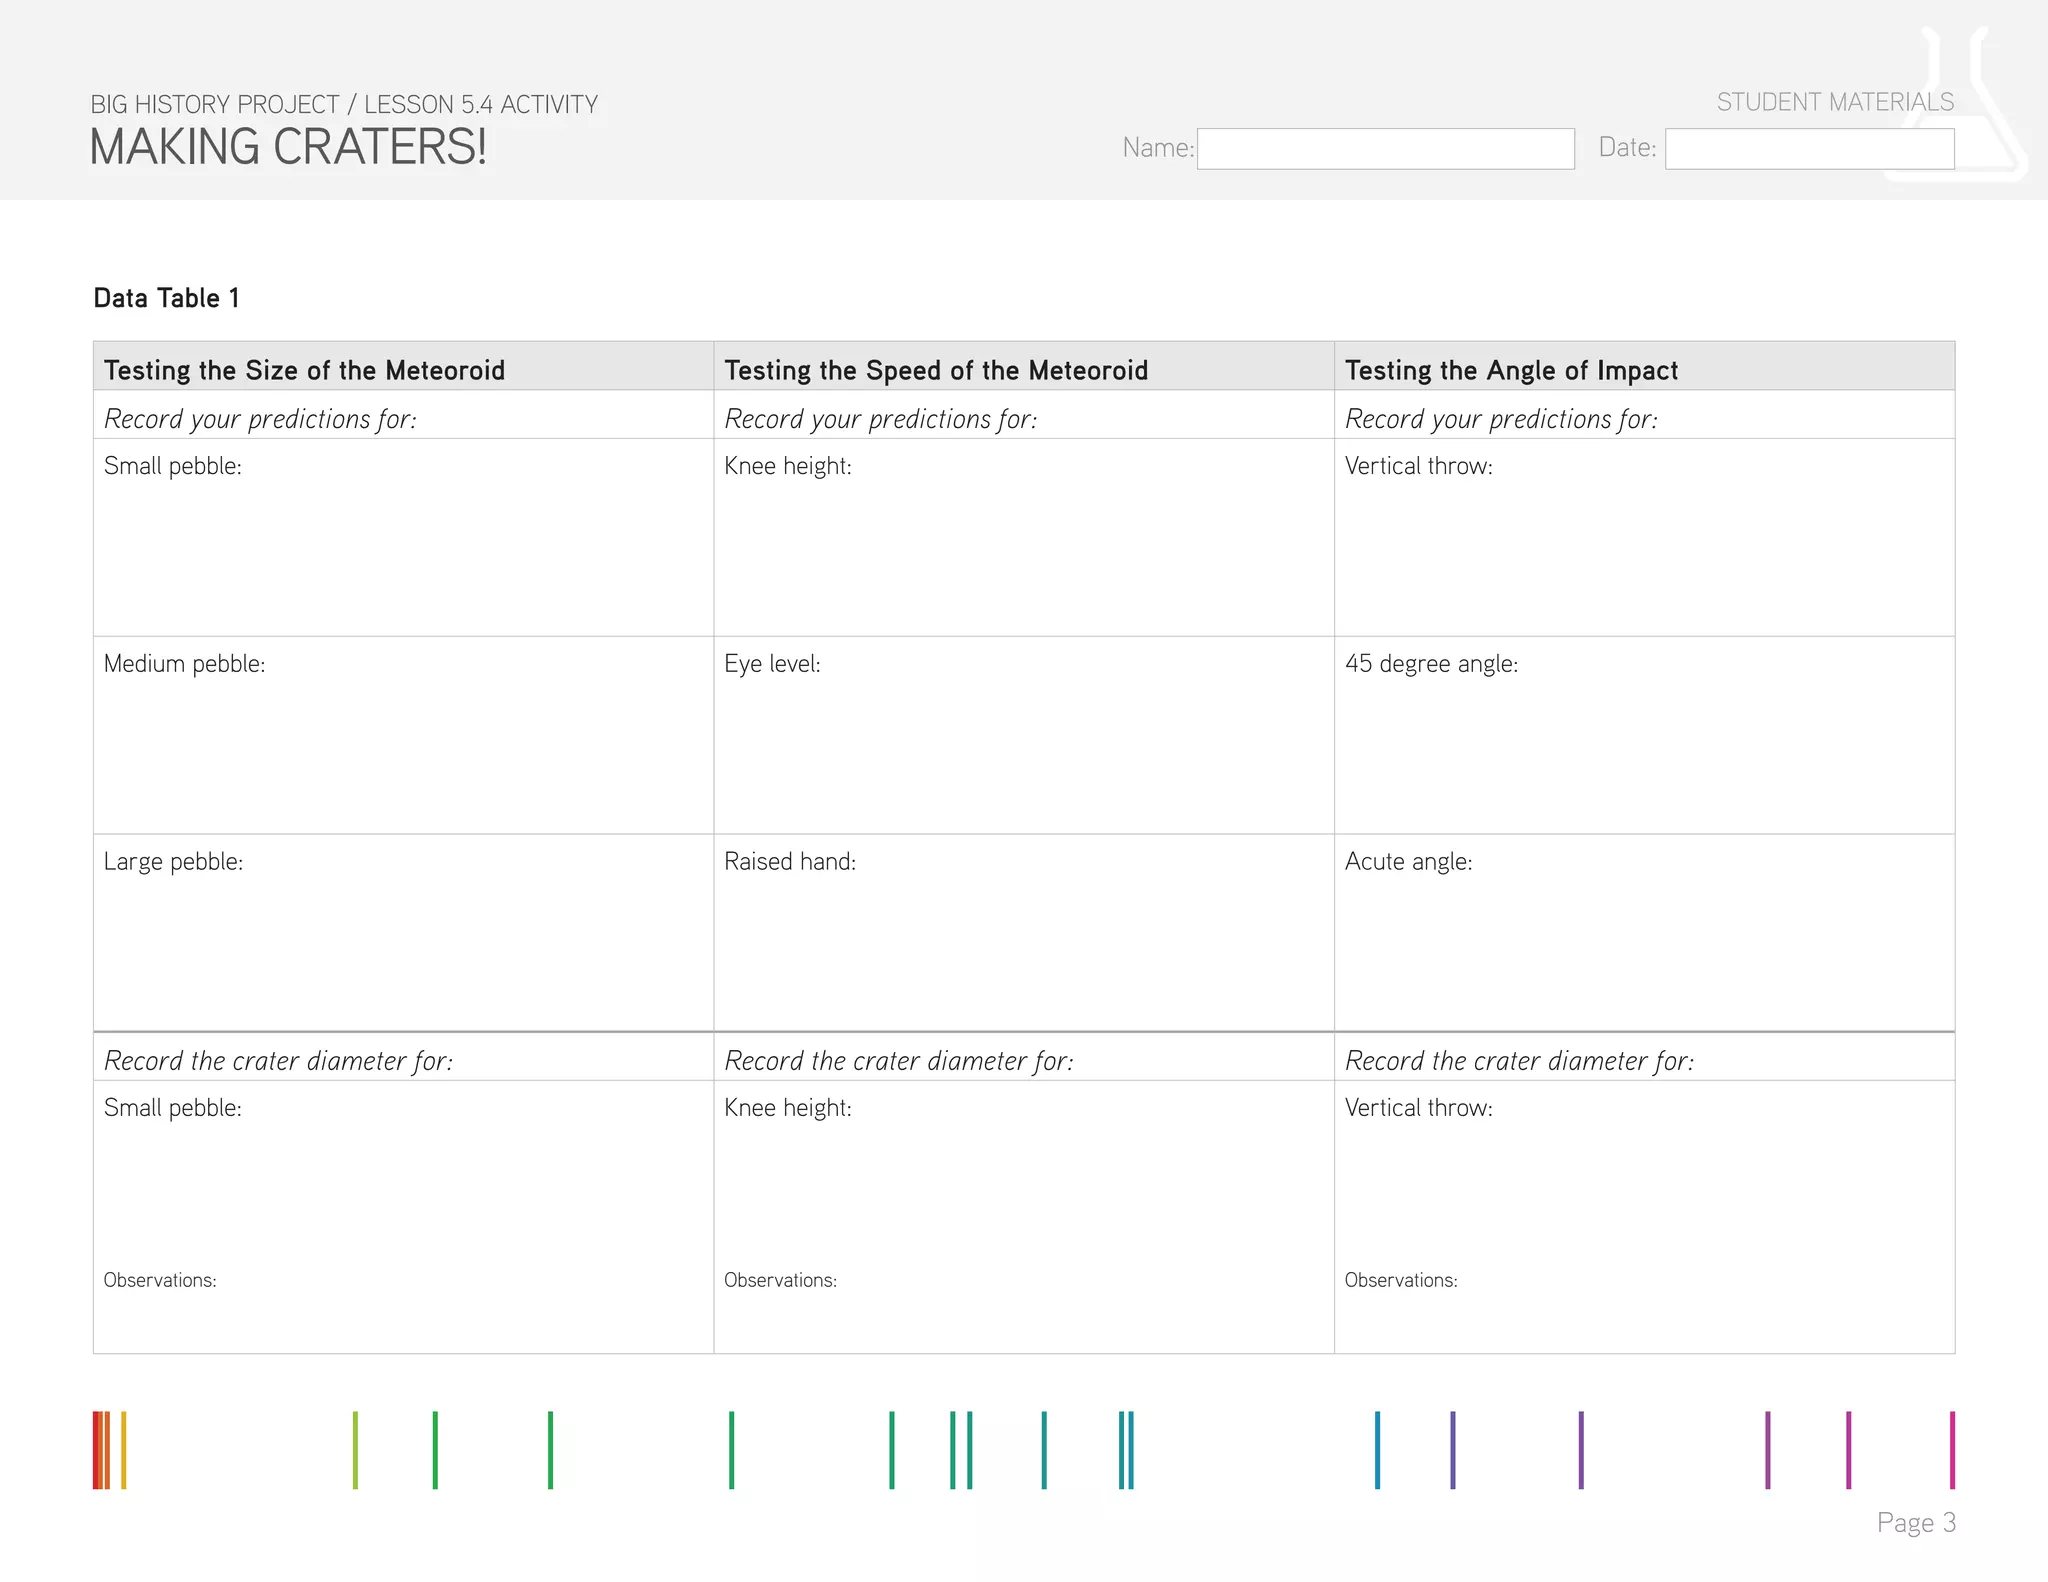Click the Knee height prediction cell

[x=1023, y=537]
